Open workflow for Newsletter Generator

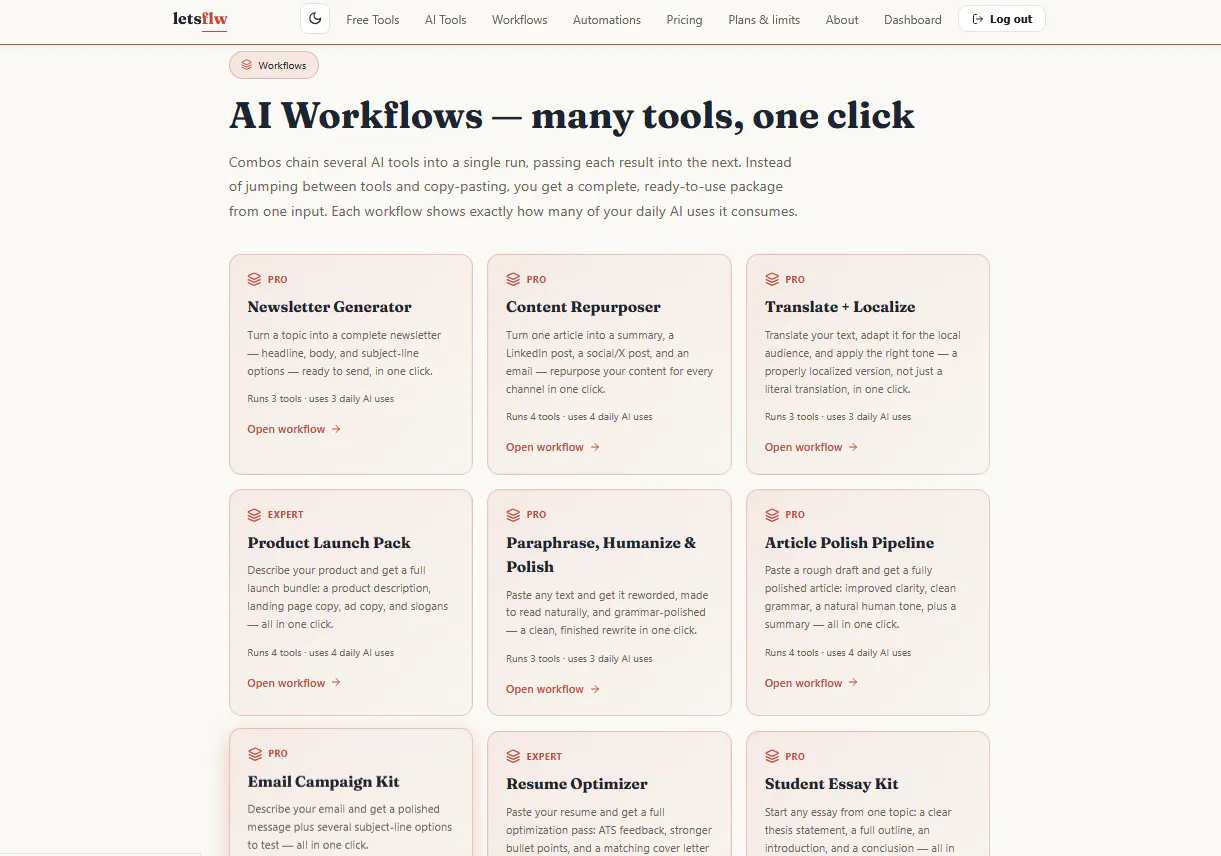pos(294,429)
